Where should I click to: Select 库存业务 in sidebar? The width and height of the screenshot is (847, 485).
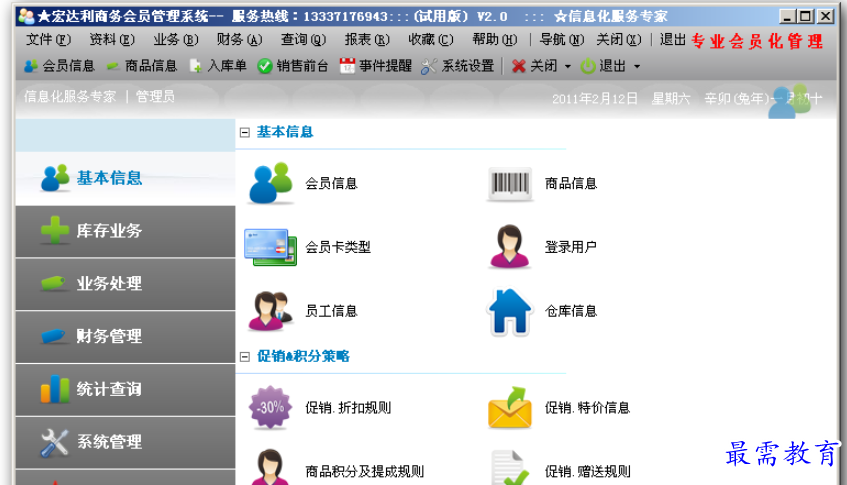pyautogui.click(x=125, y=231)
